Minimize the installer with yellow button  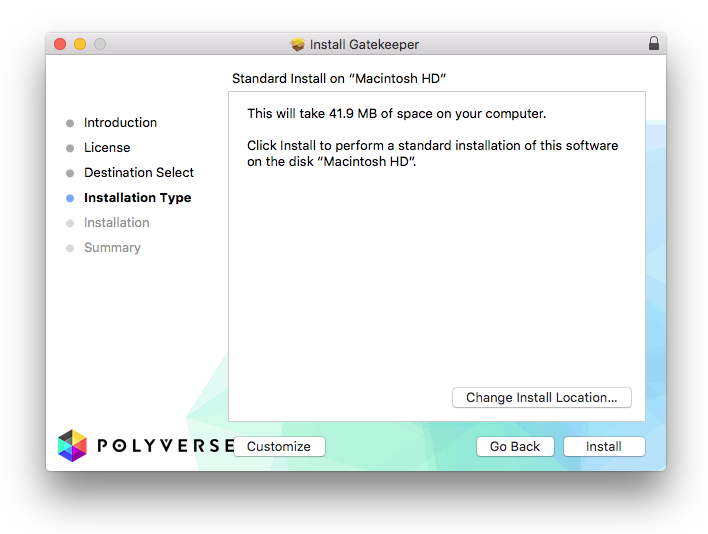(x=80, y=44)
